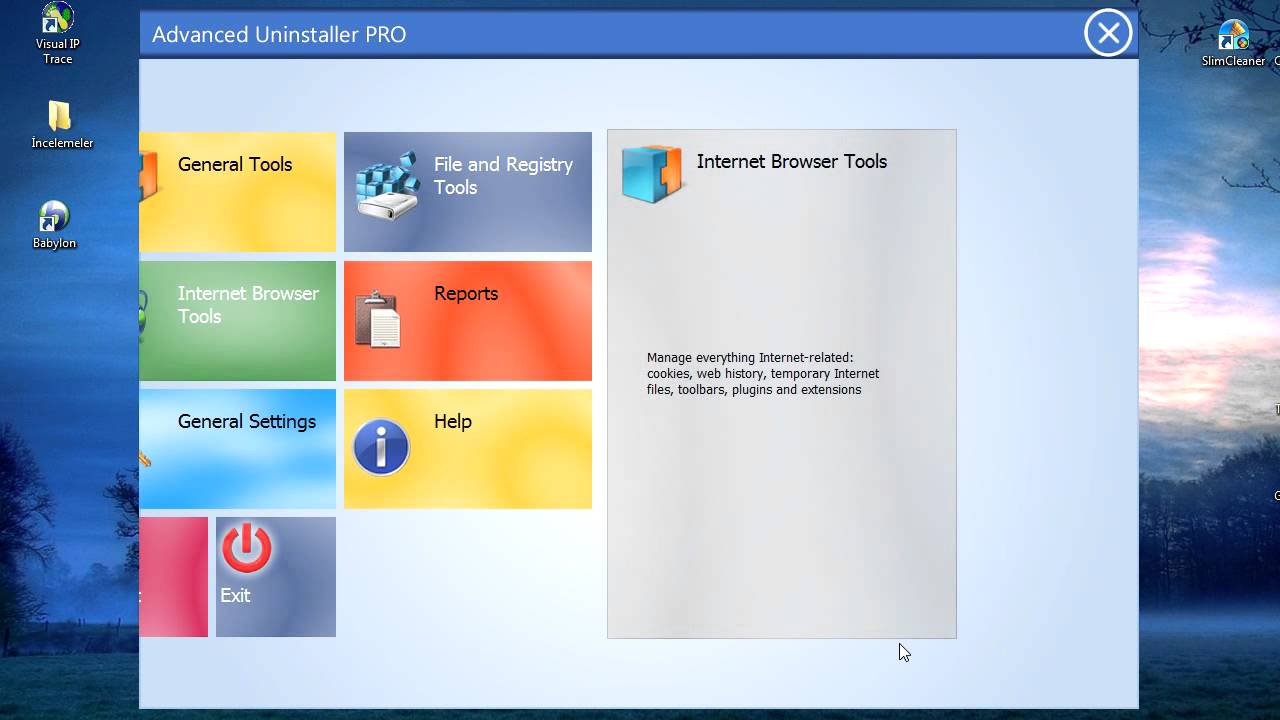The image size is (1280, 720).
Task: Click the "Manage everything Internet-related" description text
Action: [763, 374]
